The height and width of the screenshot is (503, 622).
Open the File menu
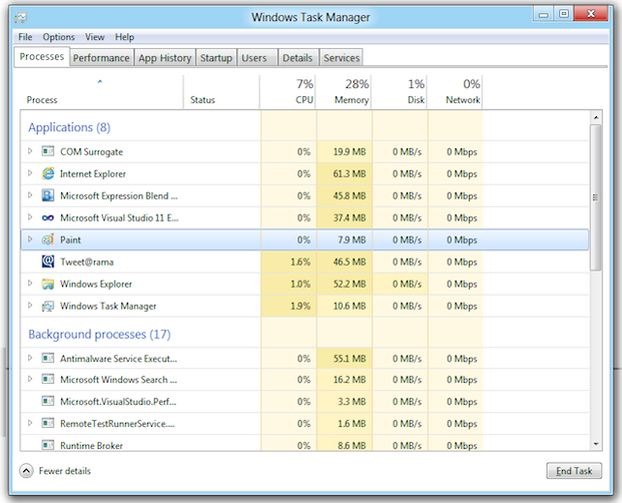click(25, 37)
